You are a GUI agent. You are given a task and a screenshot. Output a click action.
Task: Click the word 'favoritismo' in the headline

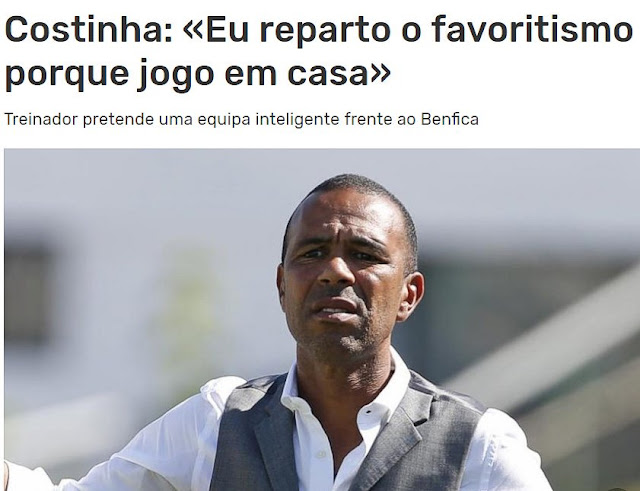[x=532, y=29]
